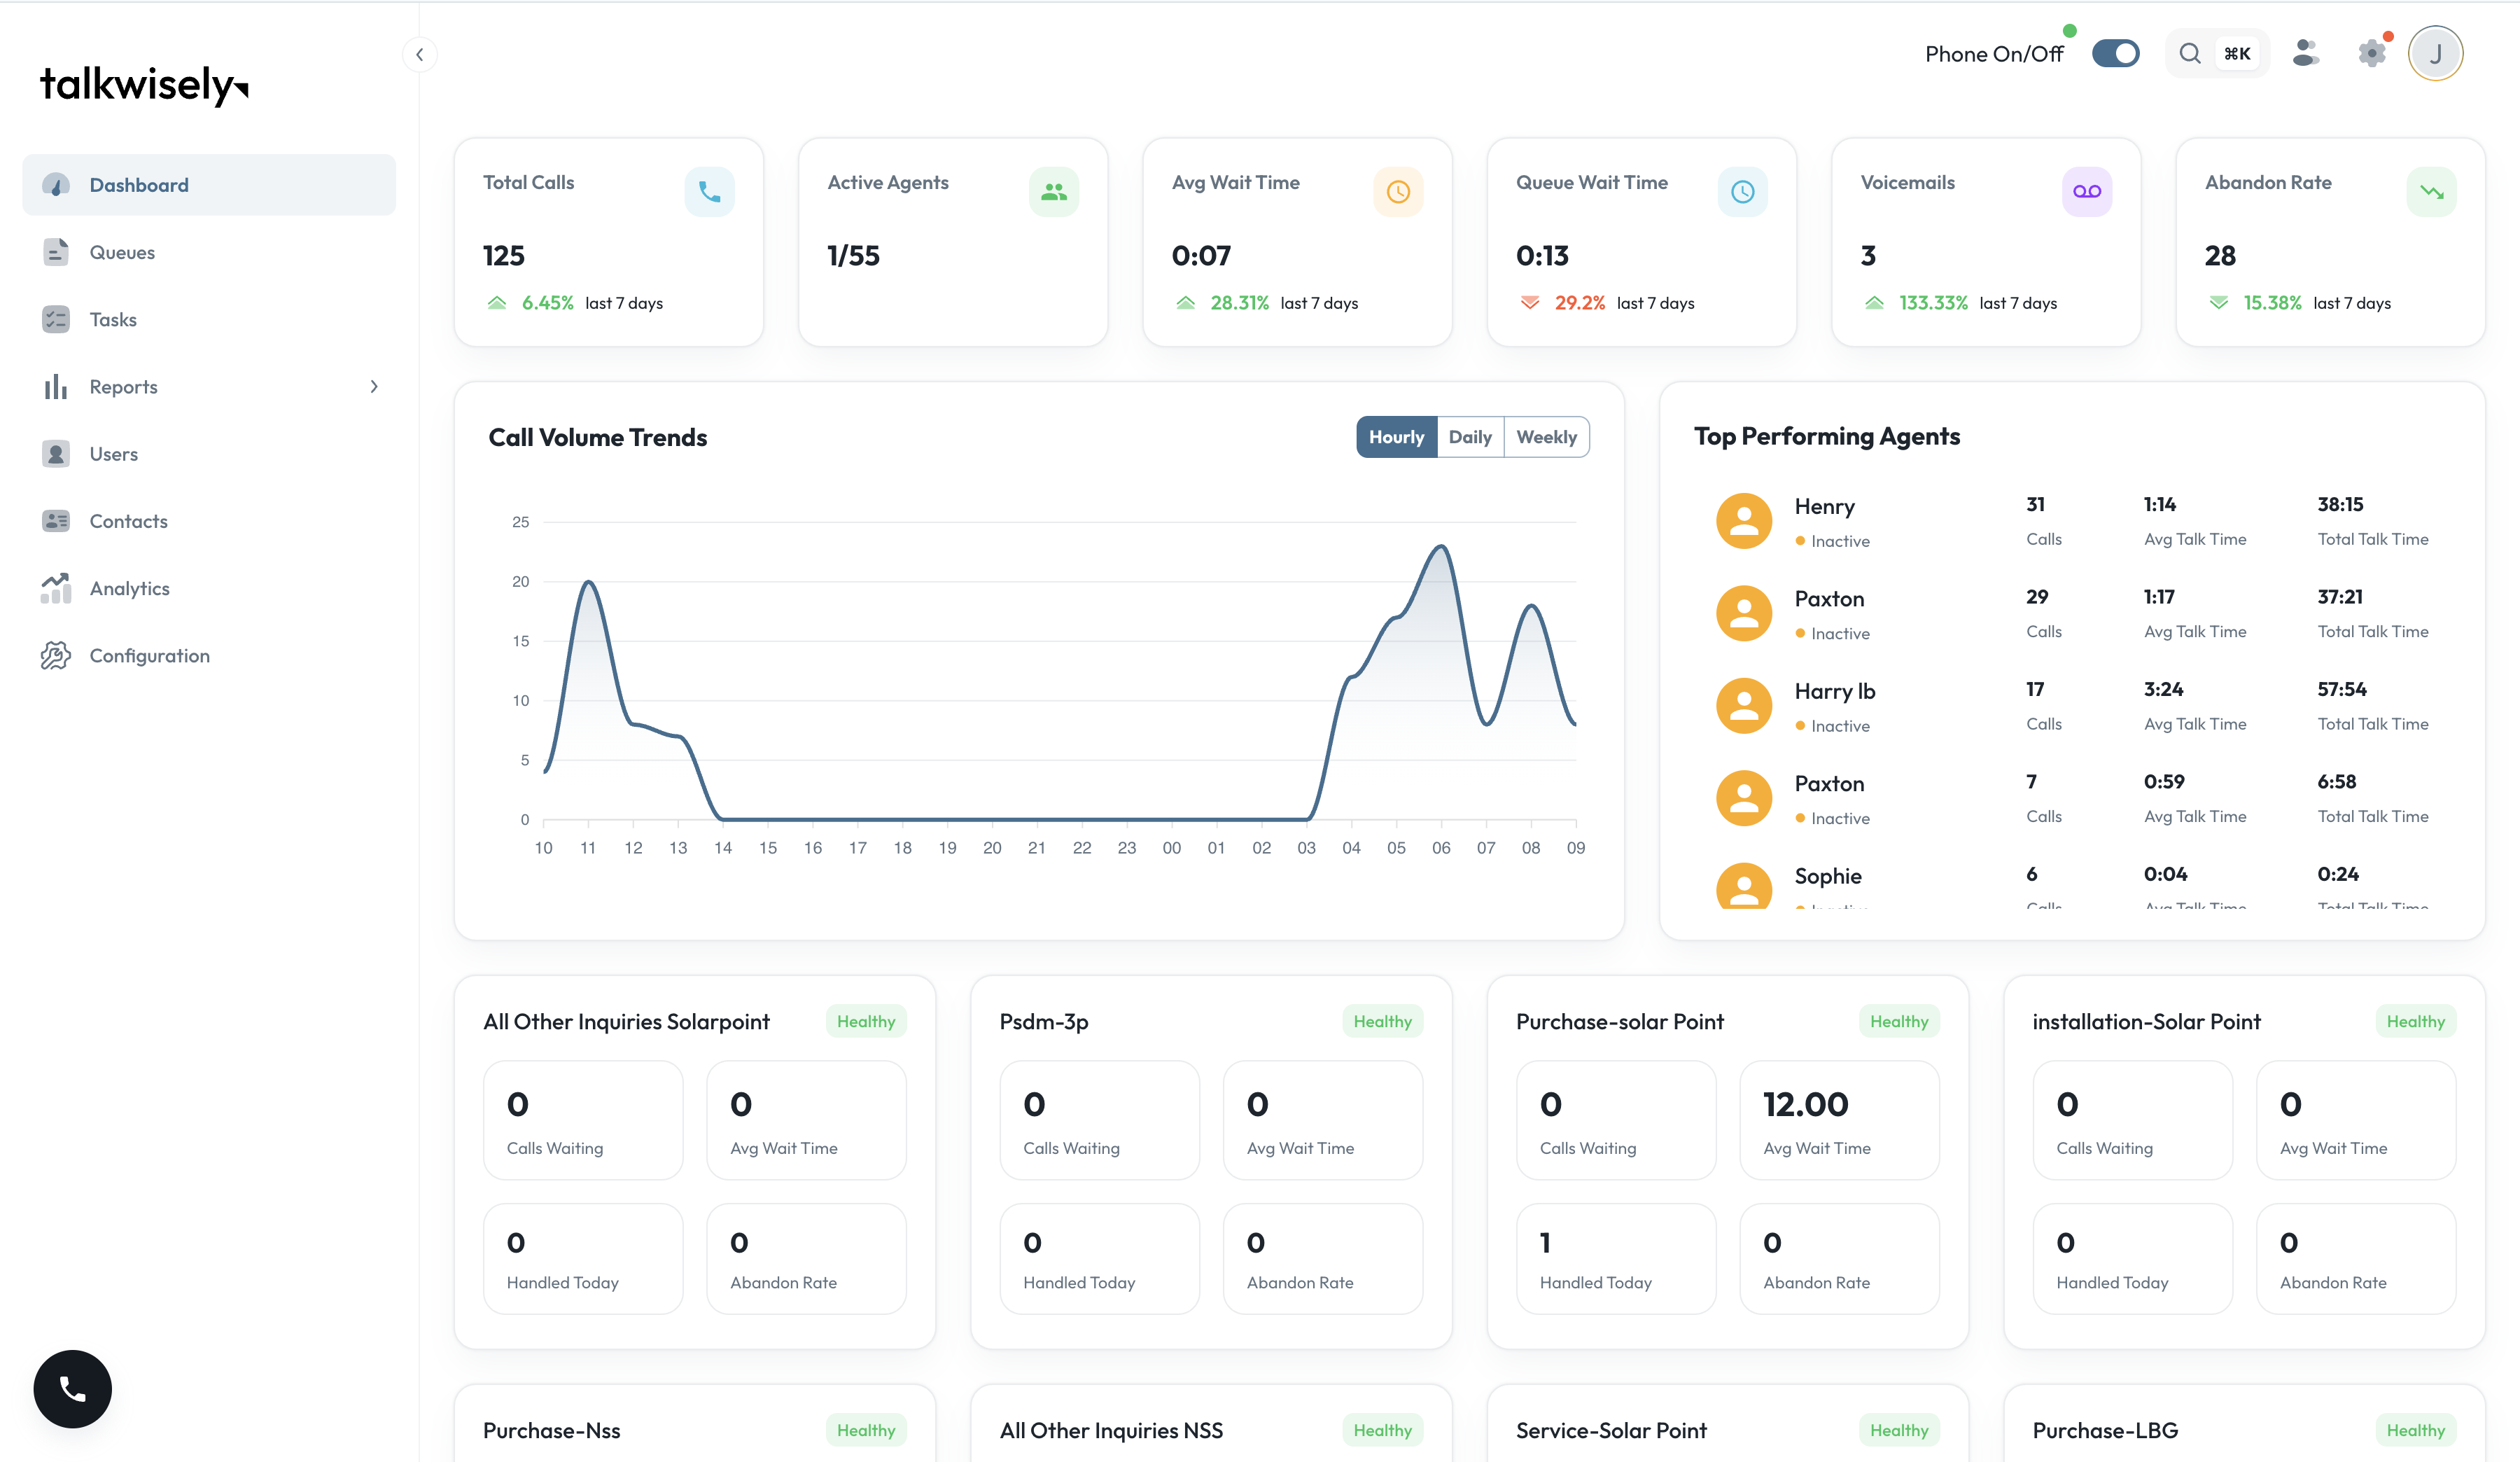Click the Total Calls phone icon
This screenshot has width=2520, height=1462.
709,192
